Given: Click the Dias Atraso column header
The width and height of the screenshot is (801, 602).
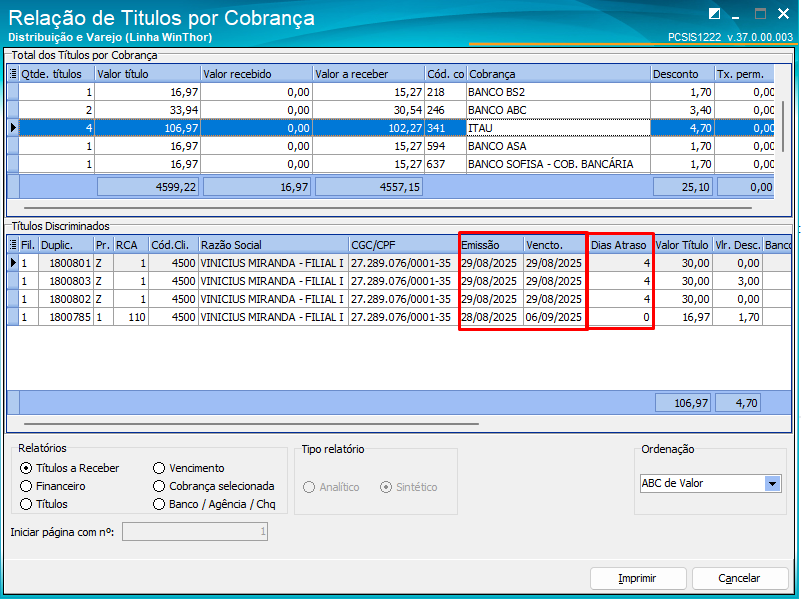Looking at the screenshot, I should click(x=620, y=245).
